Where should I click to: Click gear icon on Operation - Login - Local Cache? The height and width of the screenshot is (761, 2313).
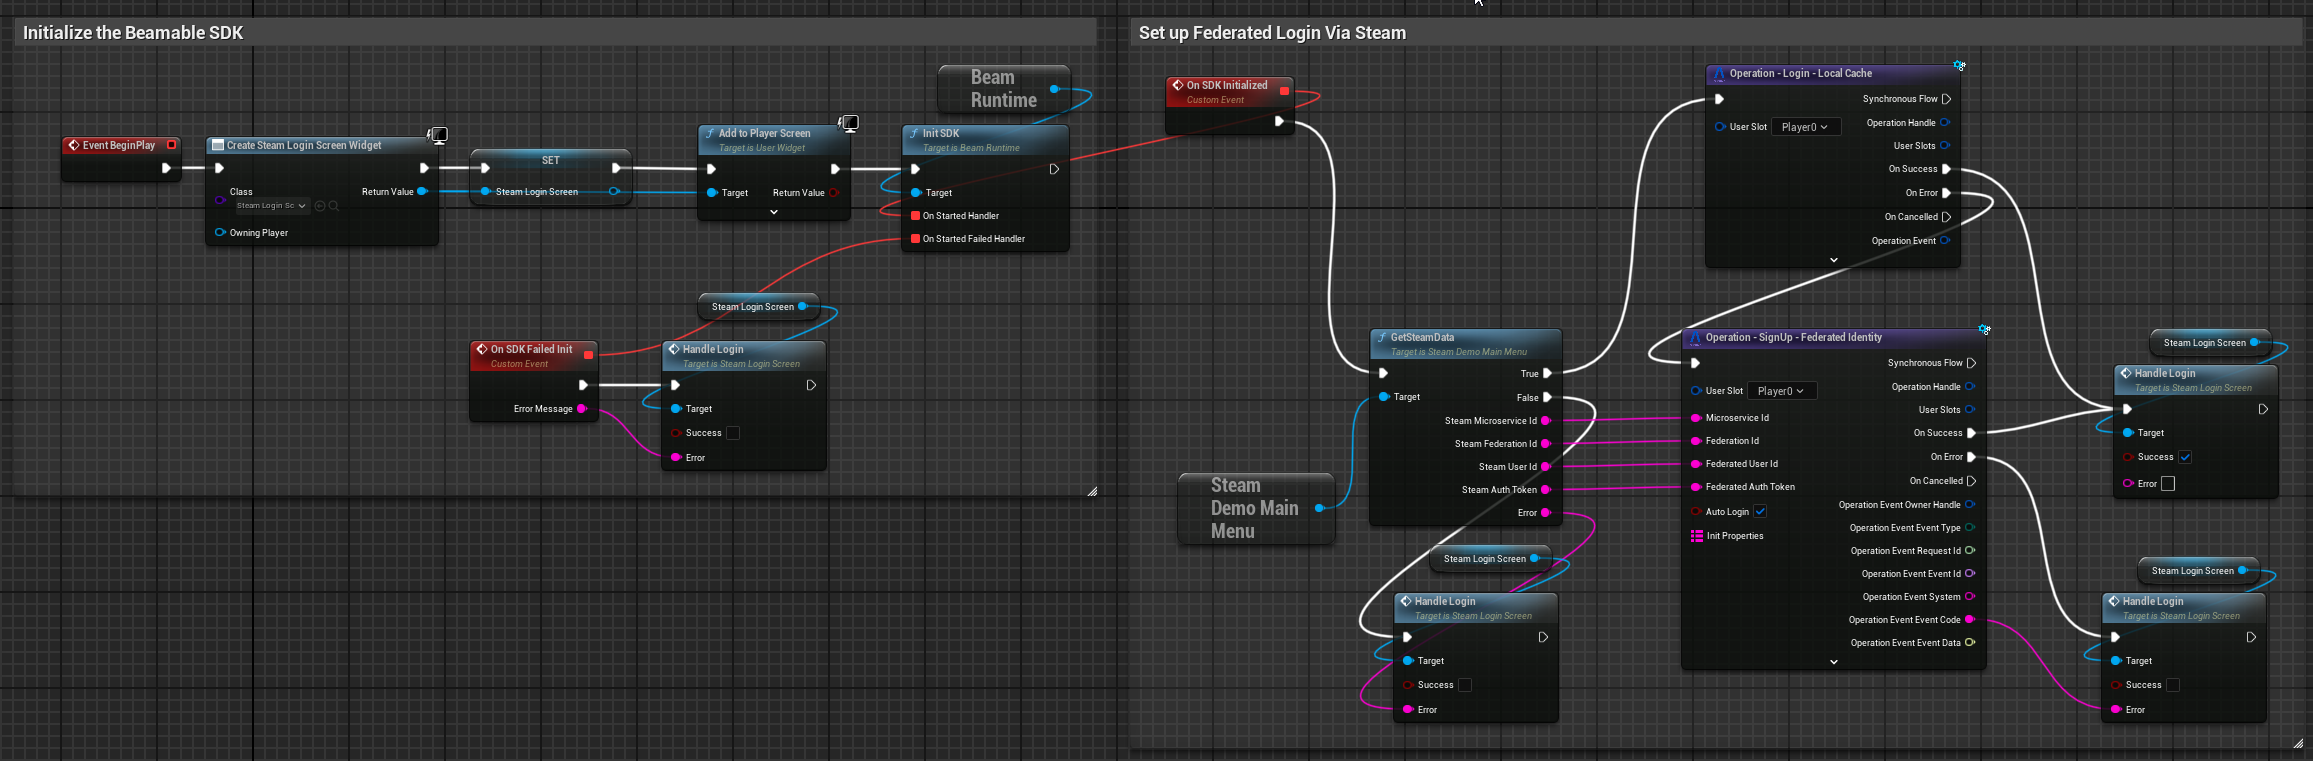point(1959,66)
